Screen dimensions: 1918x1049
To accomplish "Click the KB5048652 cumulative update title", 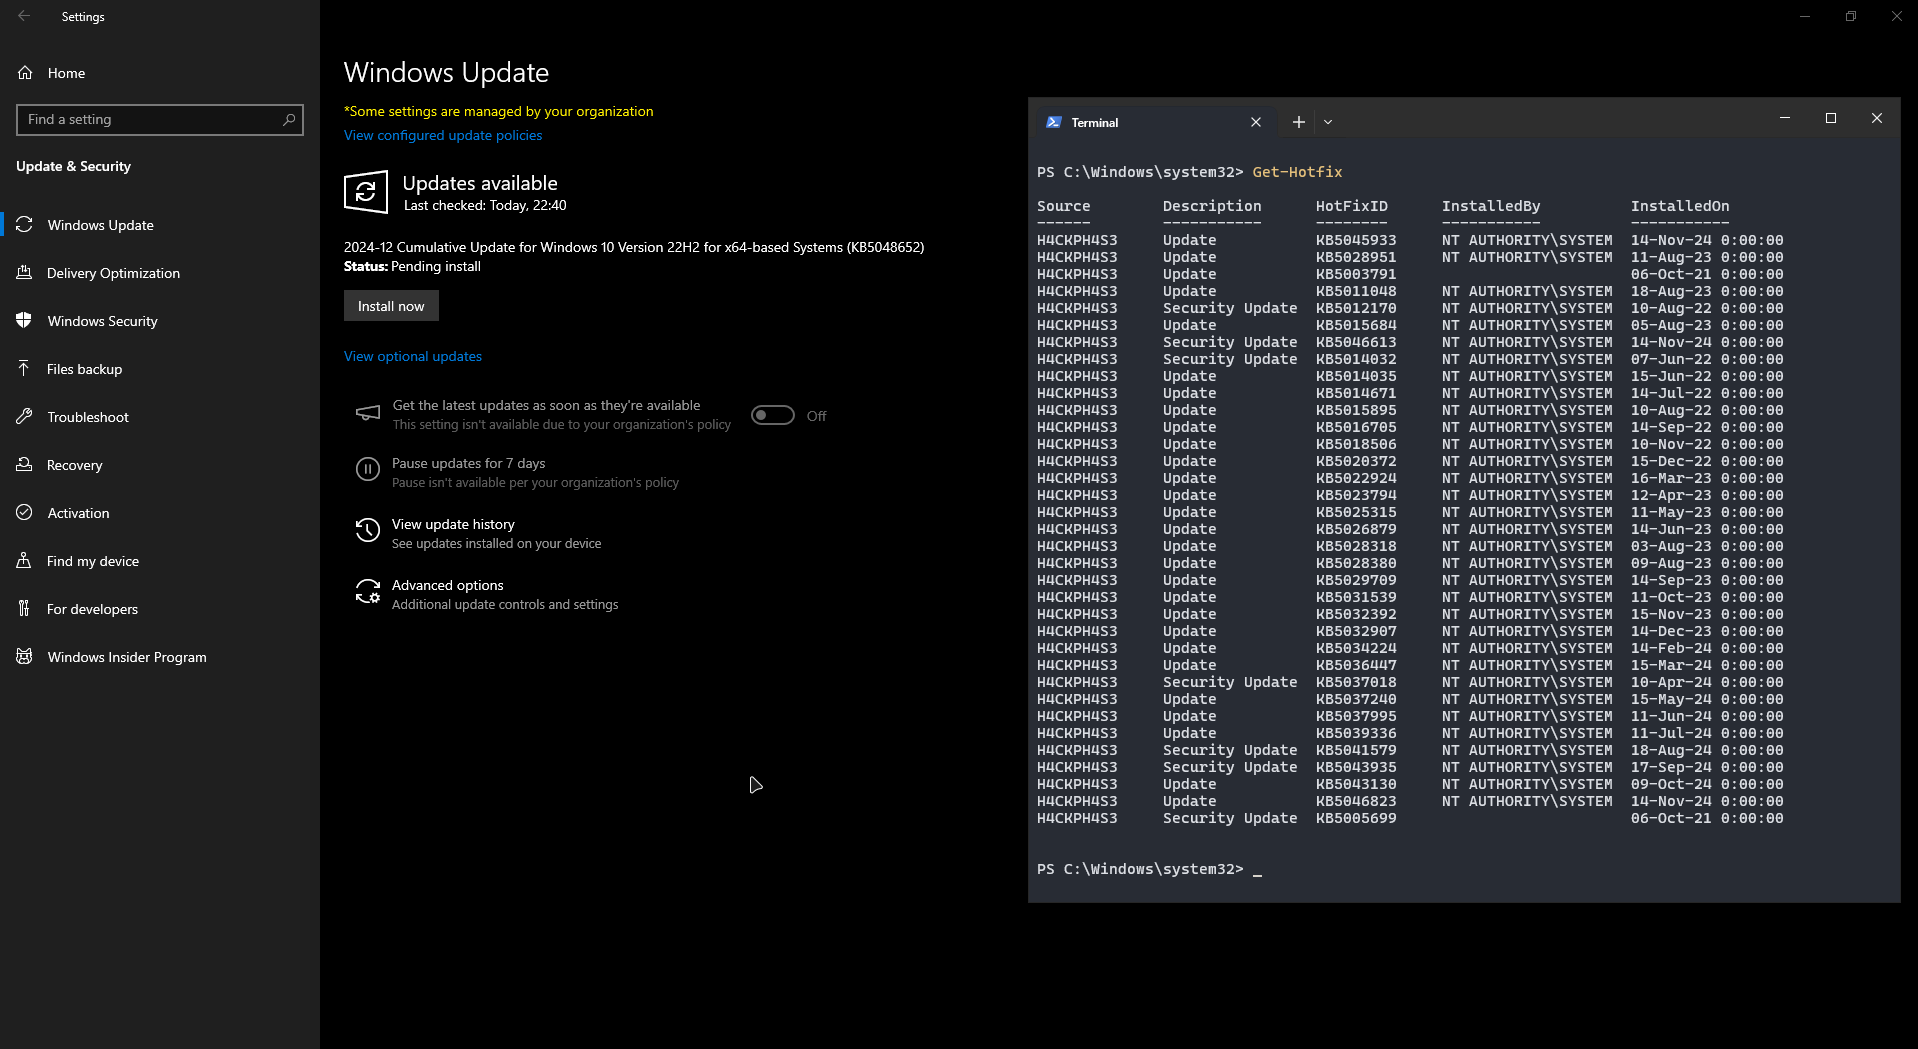I will click(634, 247).
